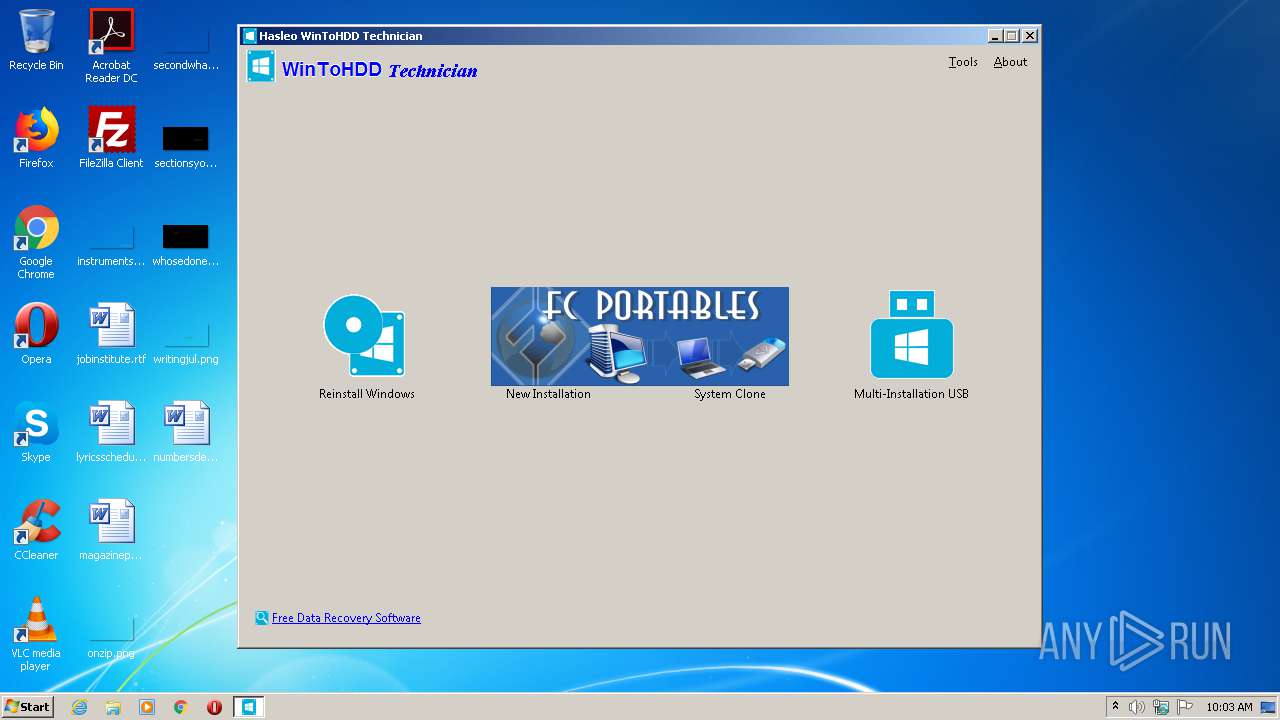1280x720 pixels.
Task: Minimize the WinToHDD window
Action: coord(995,36)
